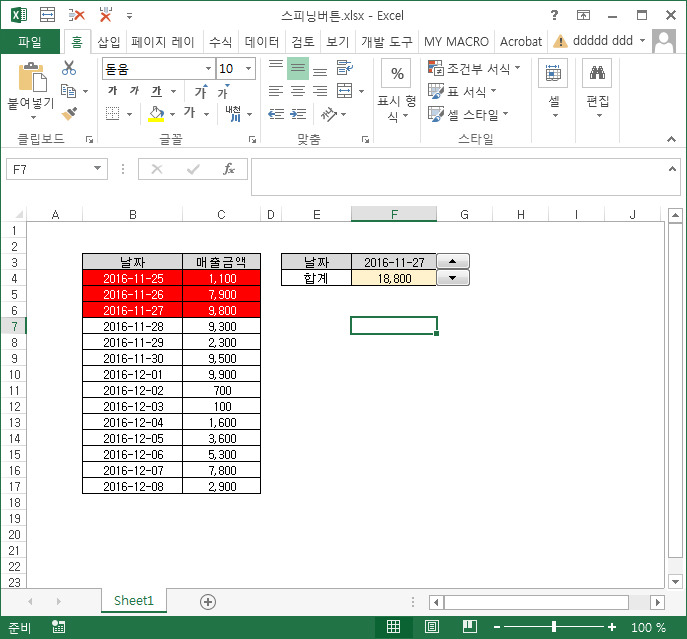Align text right

pyautogui.click(x=320, y=91)
